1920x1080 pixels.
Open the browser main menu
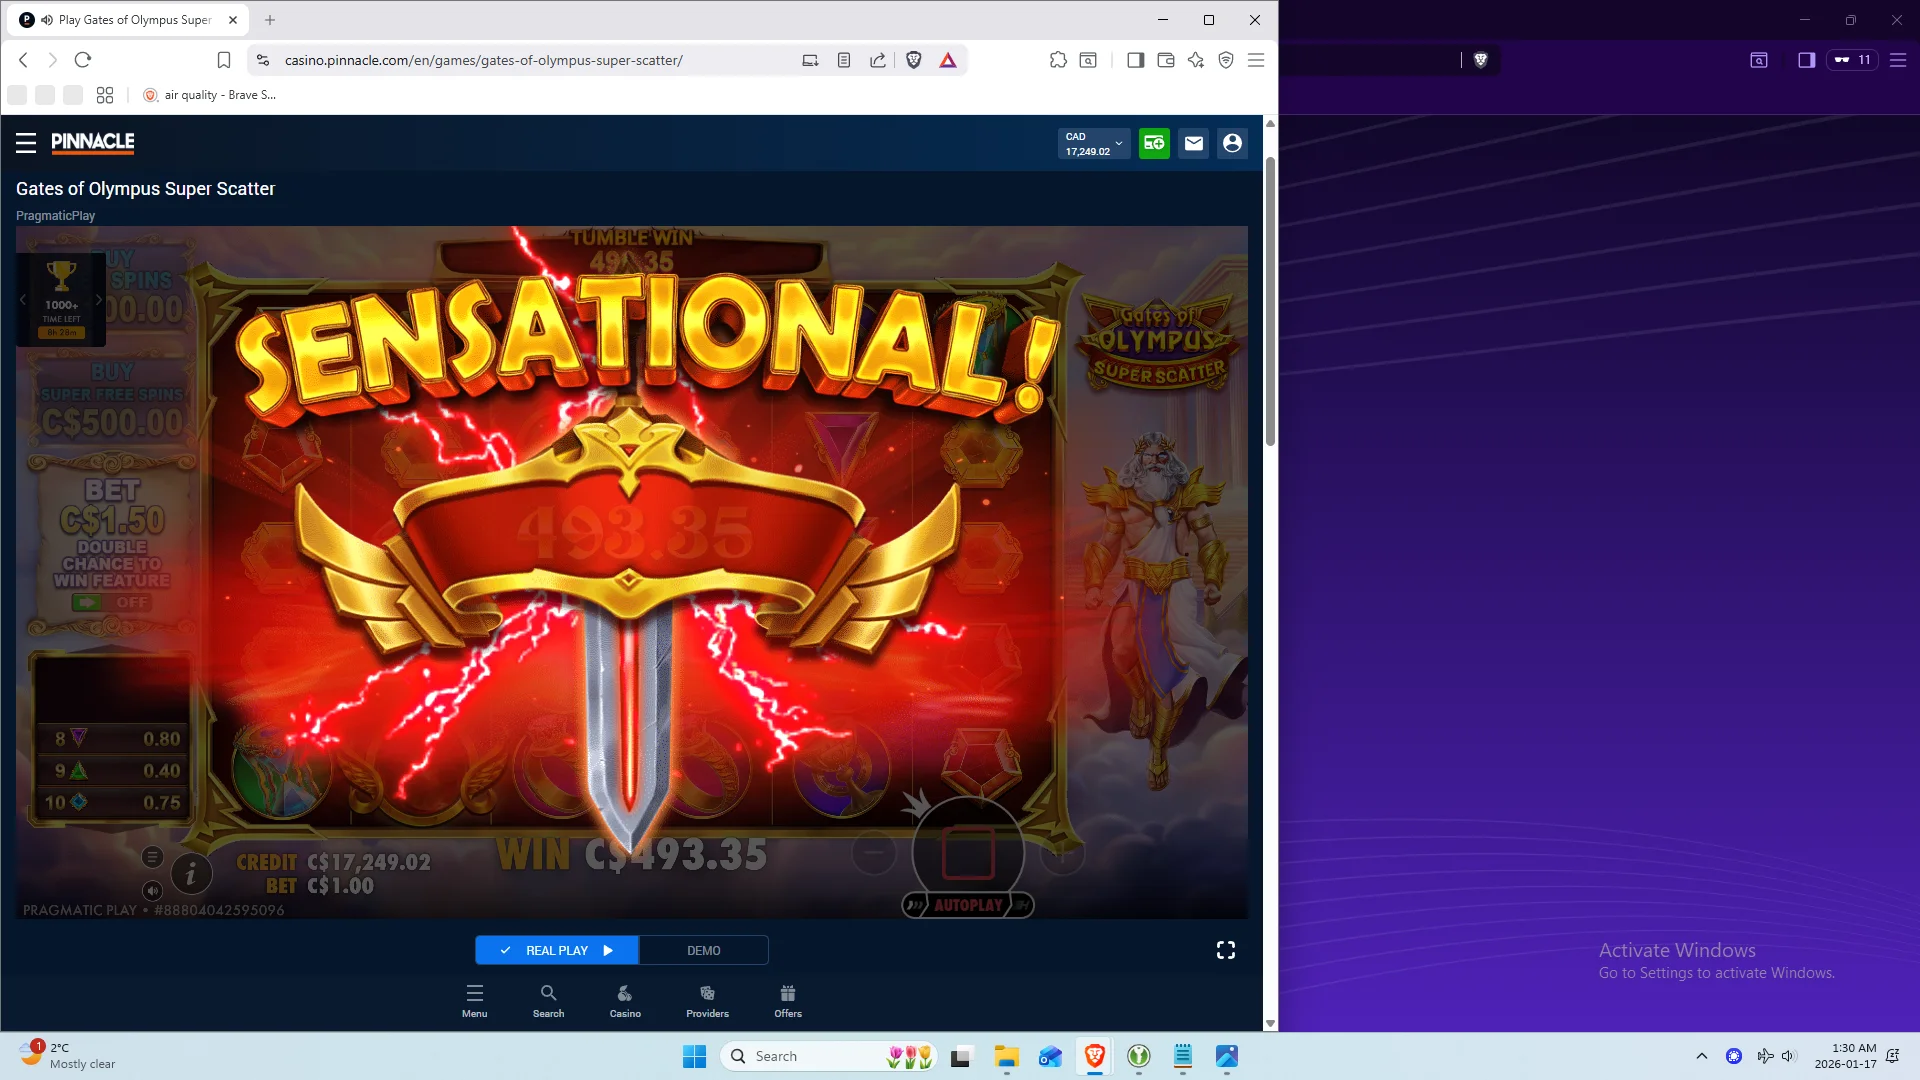1256,60
